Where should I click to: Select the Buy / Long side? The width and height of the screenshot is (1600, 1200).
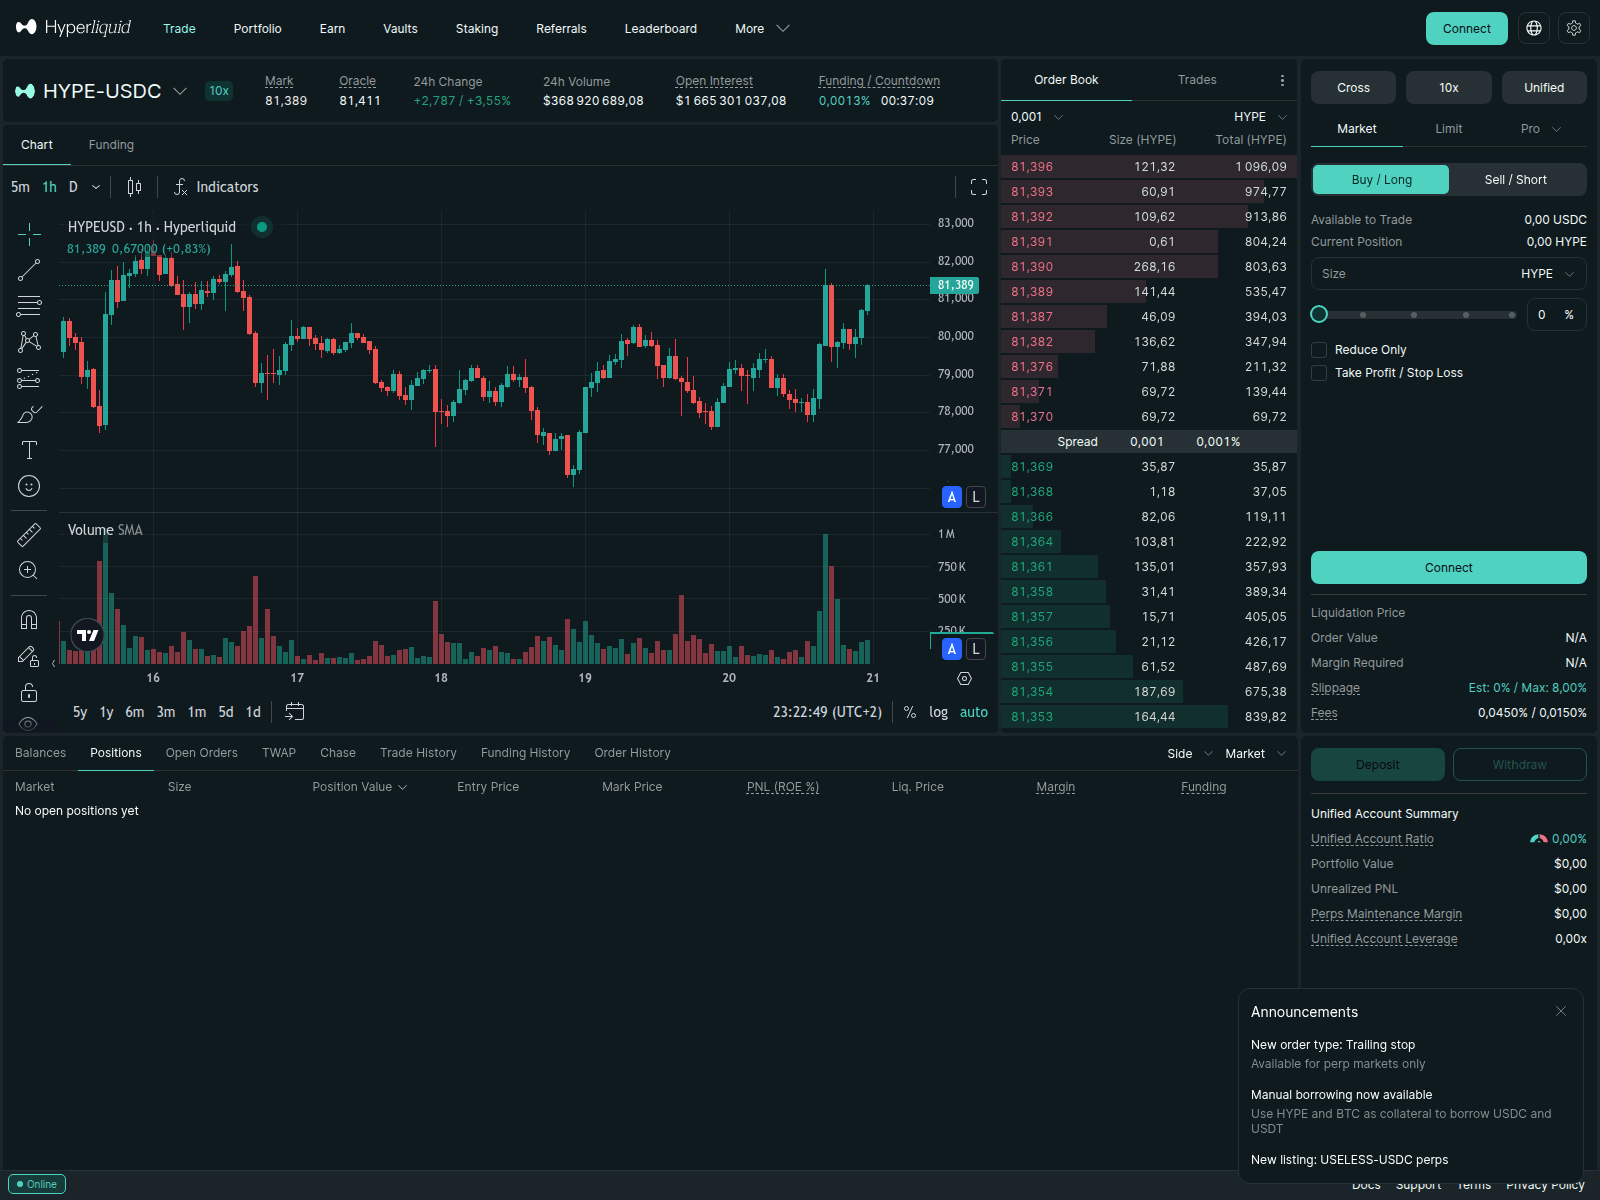(1381, 180)
